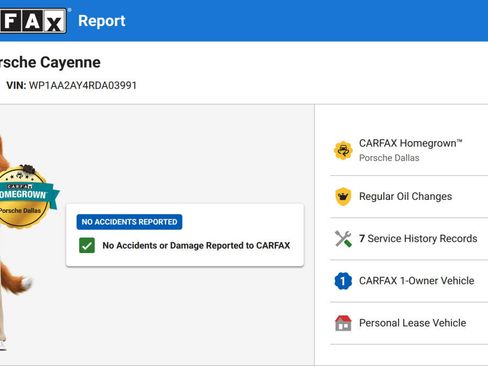Click the Personal Lease house icon

(x=343, y=323)
